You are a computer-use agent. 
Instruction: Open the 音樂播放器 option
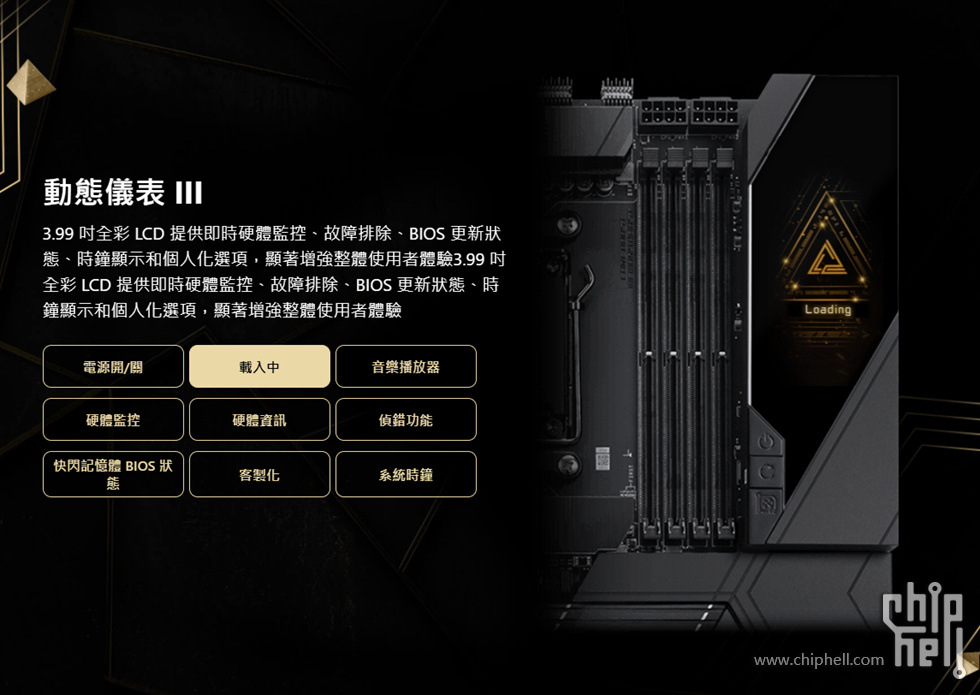[x=406, y=366]
